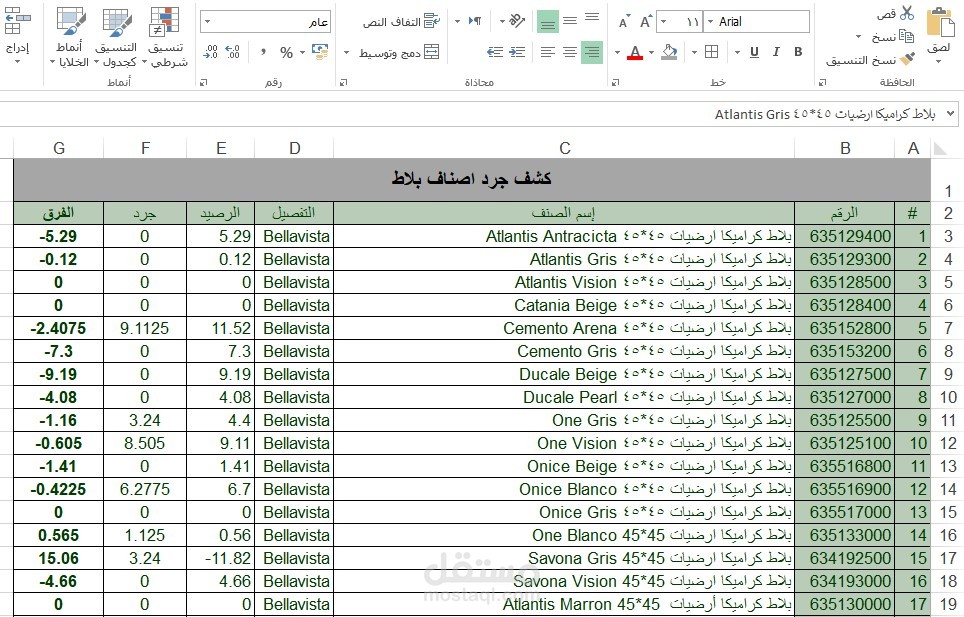Open Merge and Center dropdown arrow
This screenshot has width=964, height=617.
pos(346,52)
